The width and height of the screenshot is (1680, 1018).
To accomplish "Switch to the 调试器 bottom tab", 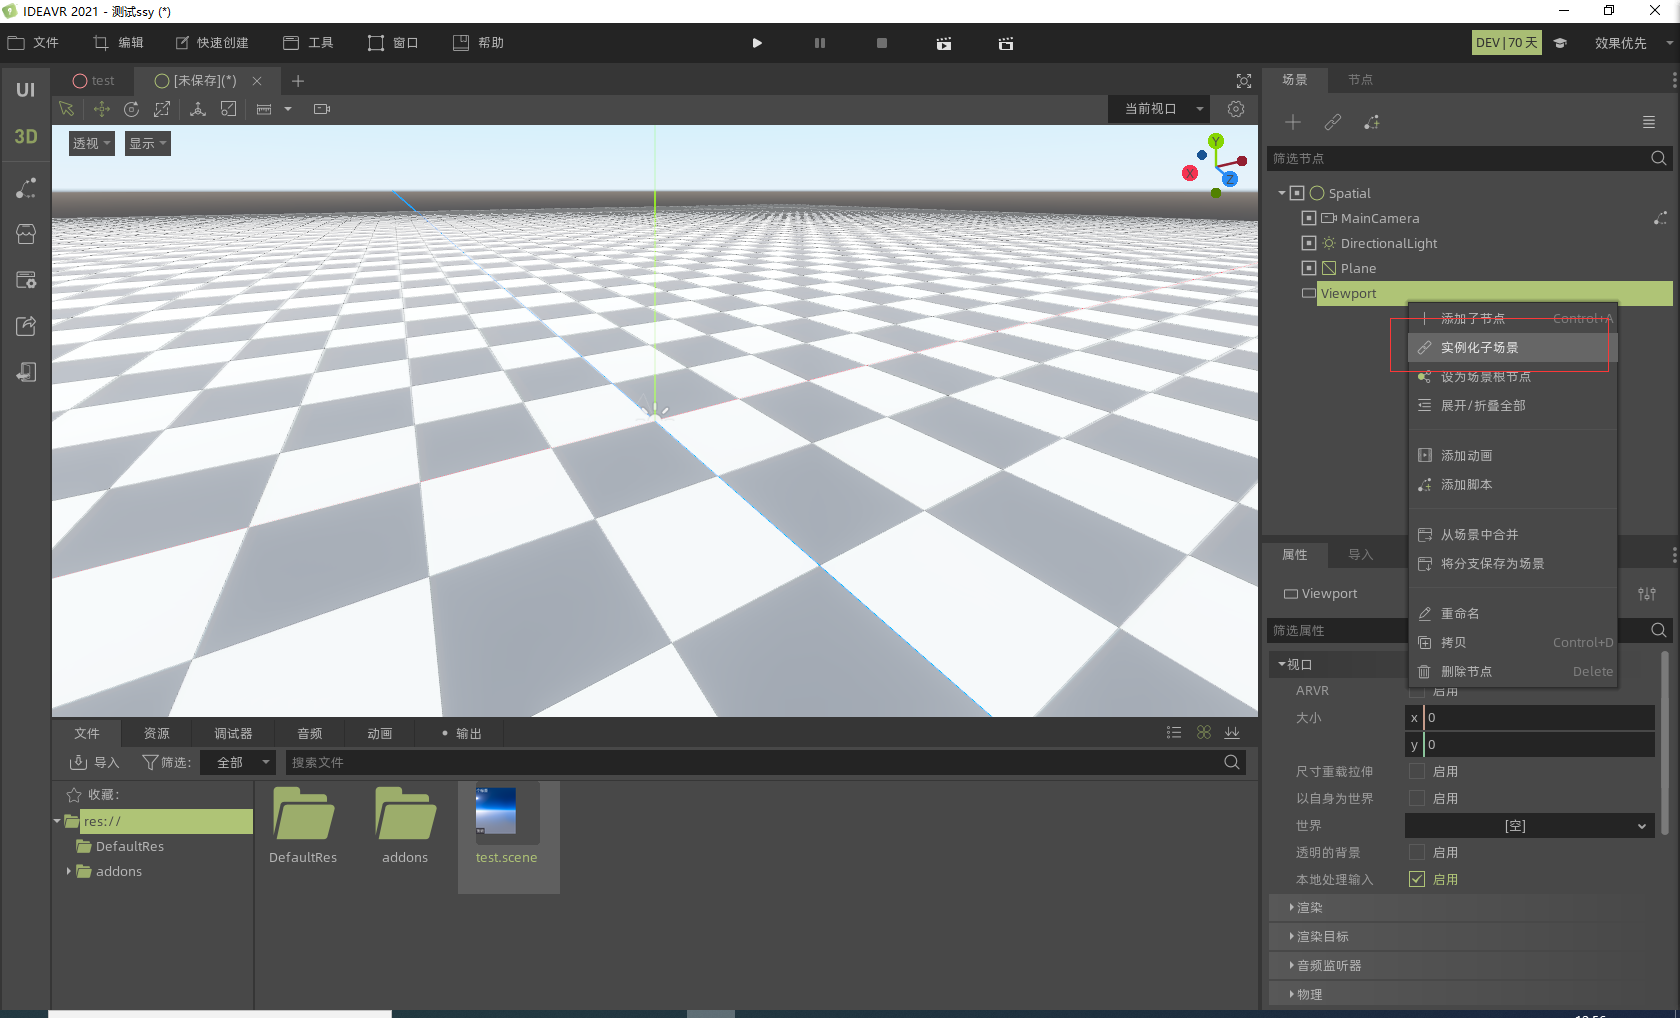I will [x=233, y=733].
